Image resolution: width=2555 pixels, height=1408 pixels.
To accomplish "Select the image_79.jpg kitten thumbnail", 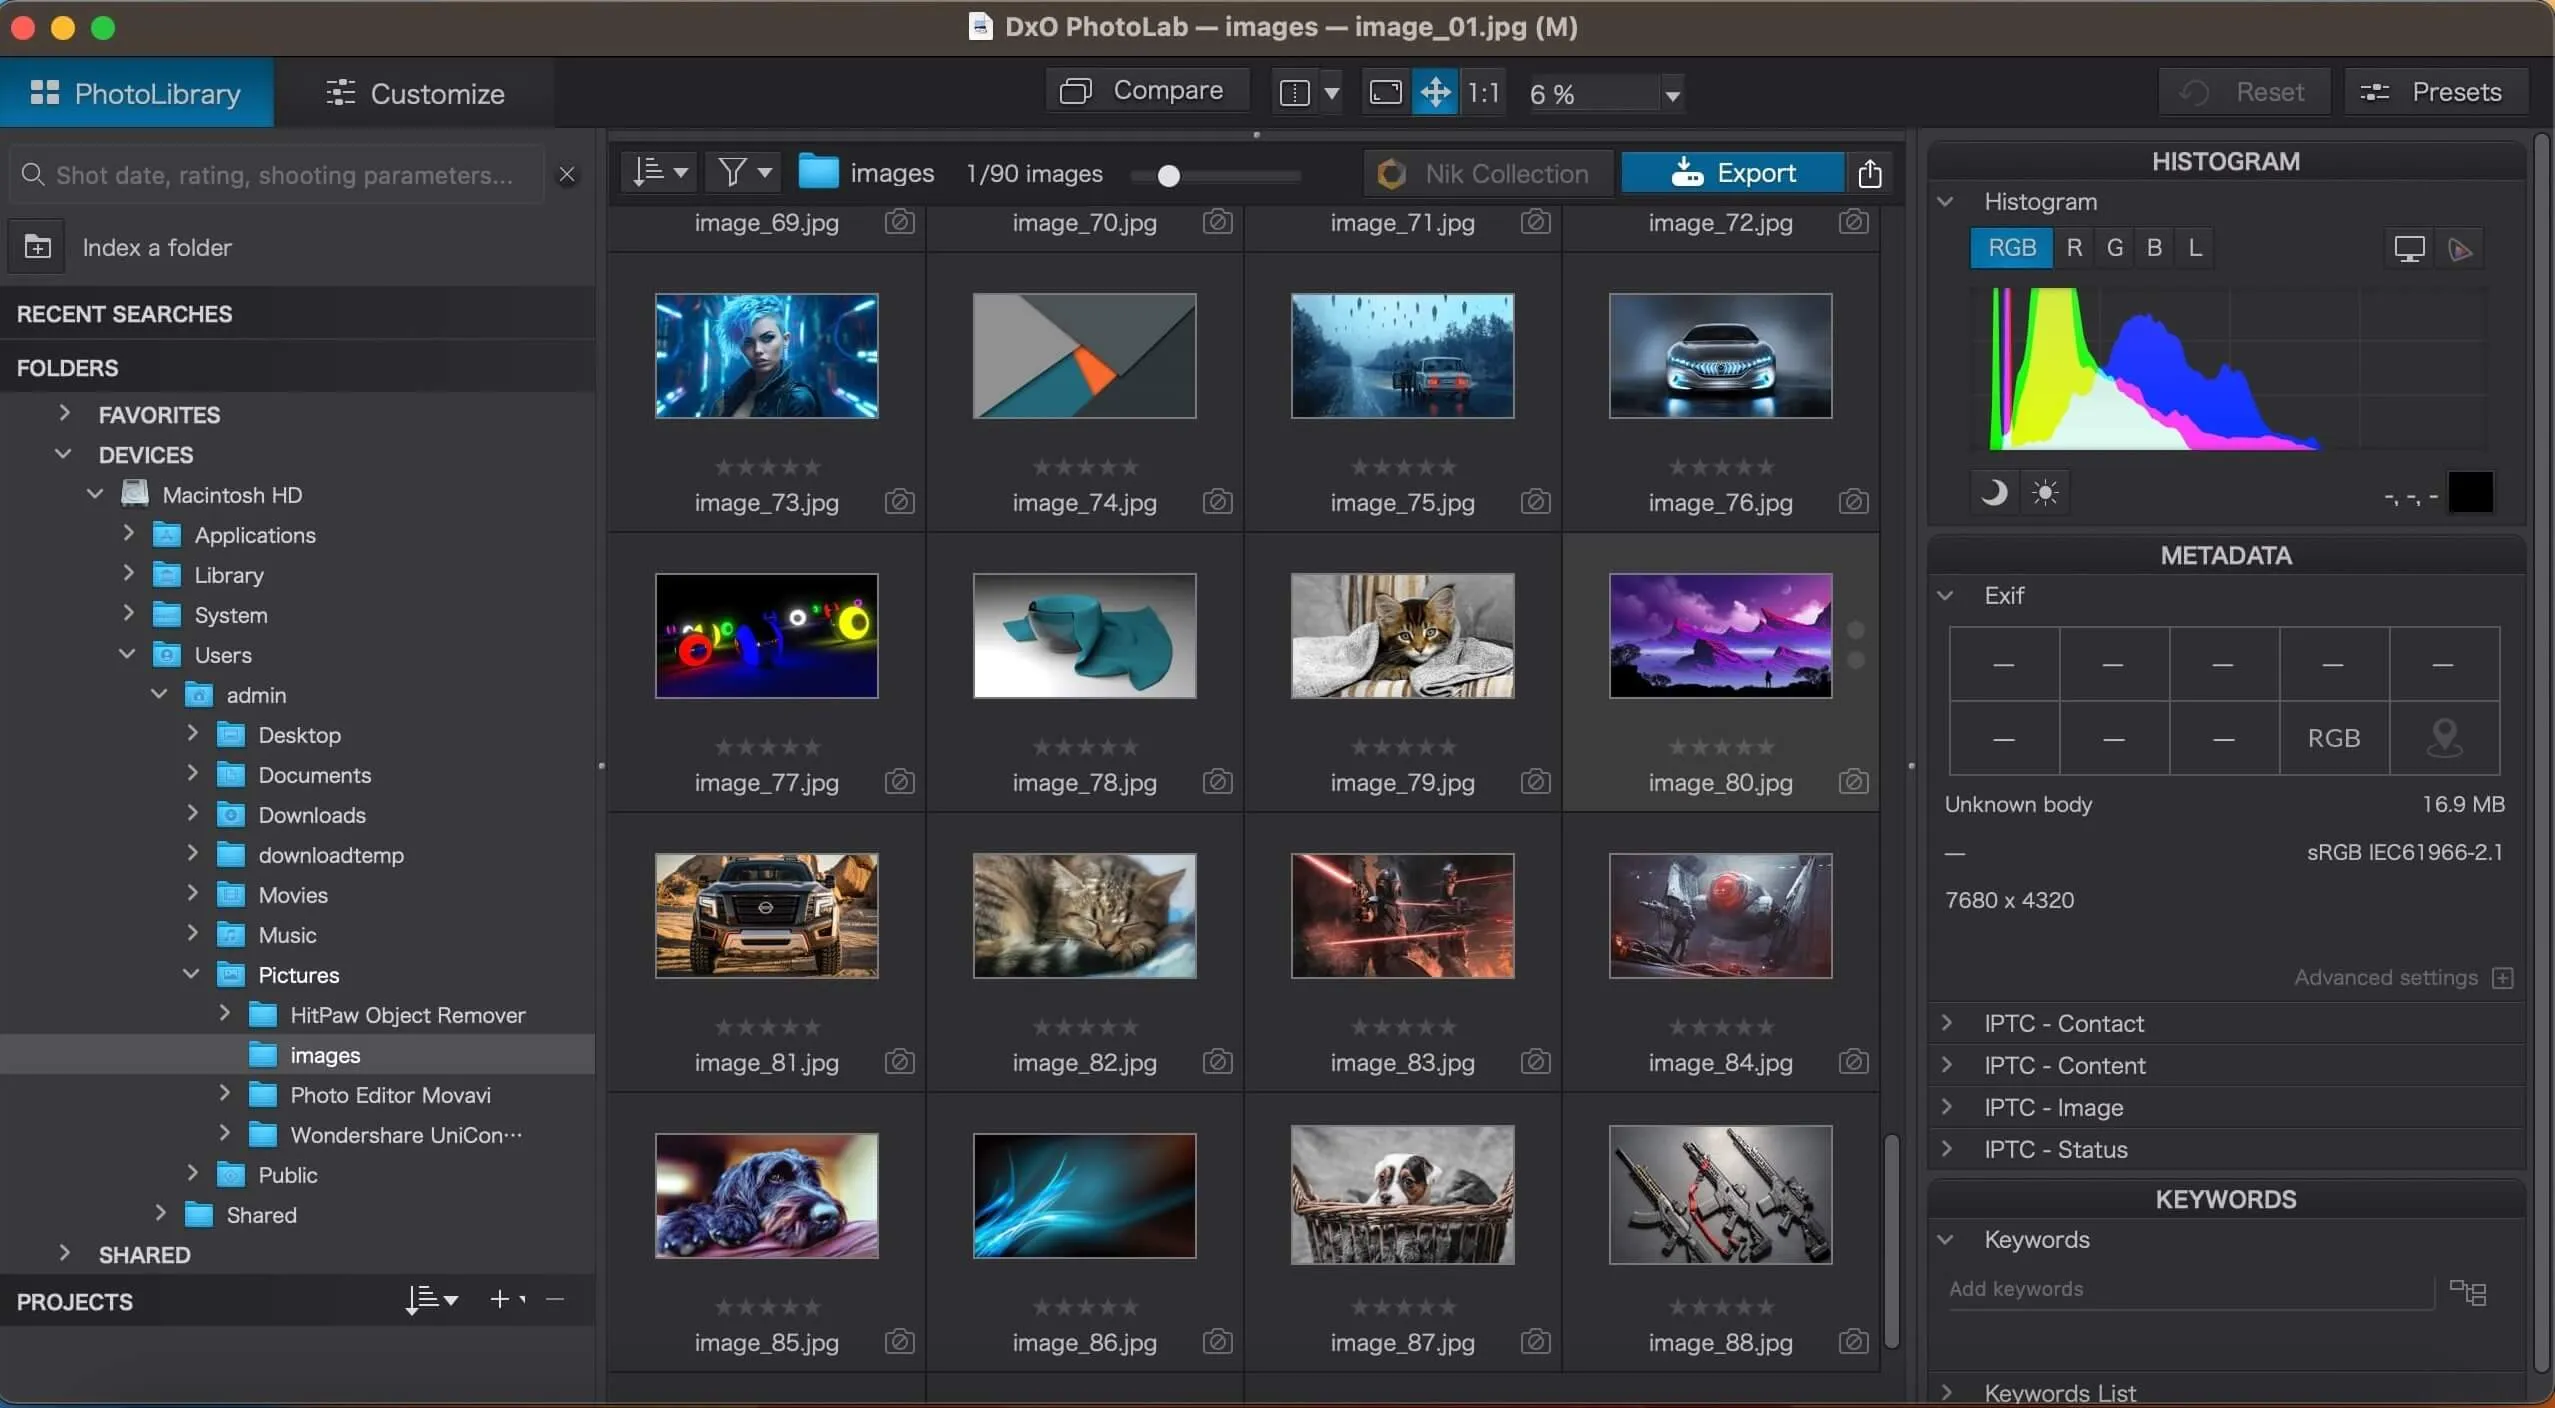I will (x=1400, y=636).
